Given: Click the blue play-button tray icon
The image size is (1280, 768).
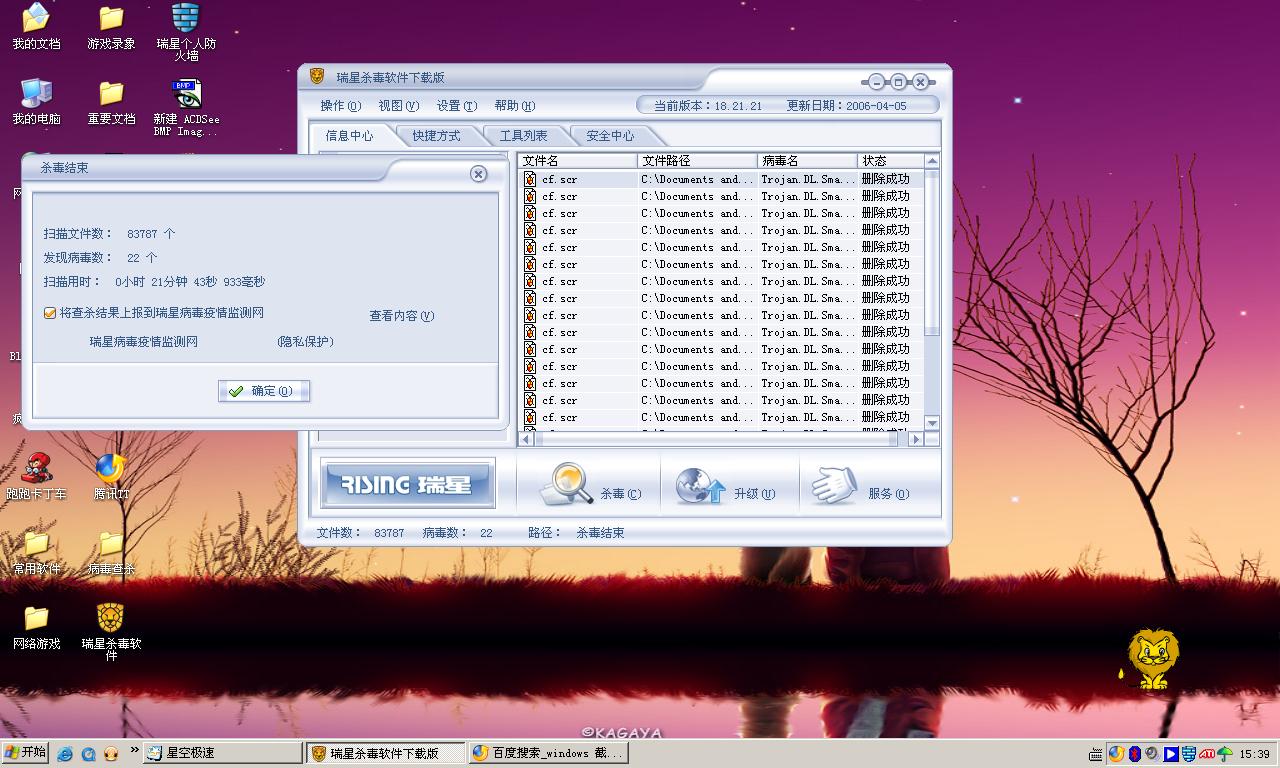Looking at the screenshot, I should pos(1171,754).
